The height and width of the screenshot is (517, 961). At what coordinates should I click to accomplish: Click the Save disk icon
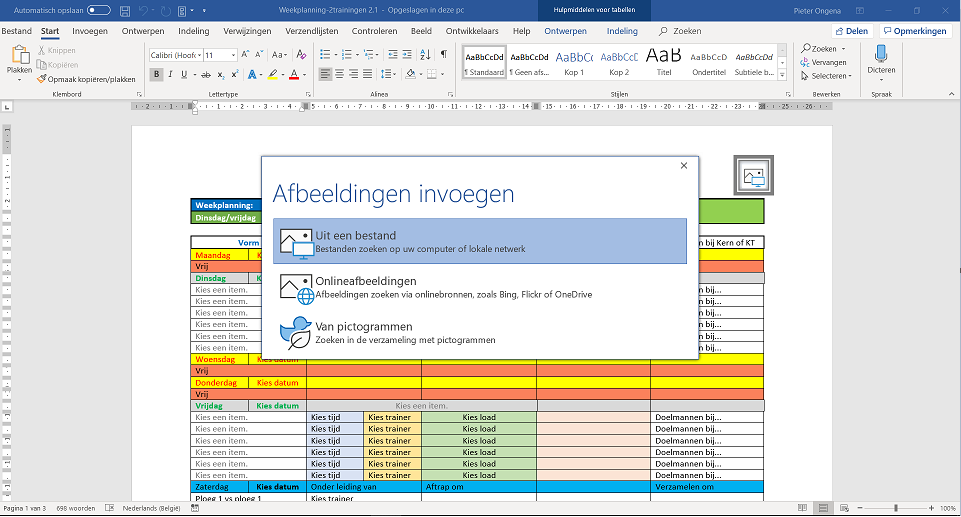pos(124,10)
